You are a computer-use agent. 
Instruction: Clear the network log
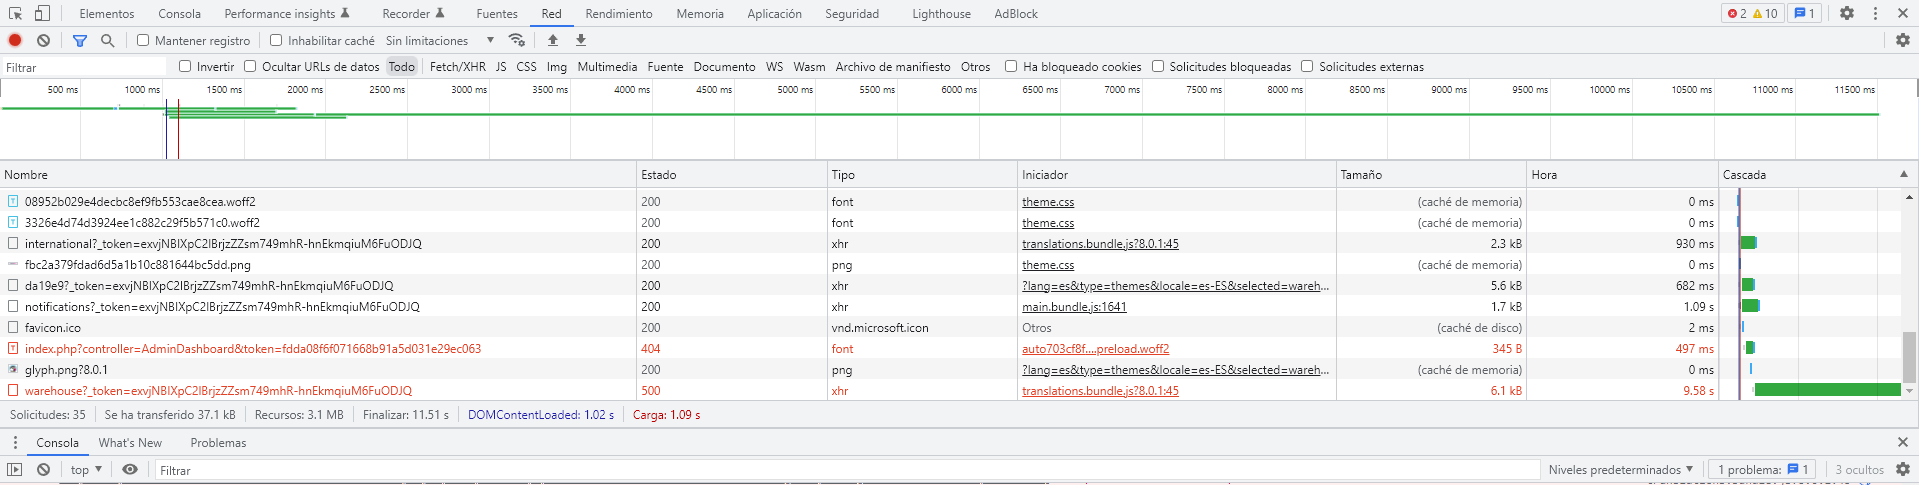click(x=43, y=40)
